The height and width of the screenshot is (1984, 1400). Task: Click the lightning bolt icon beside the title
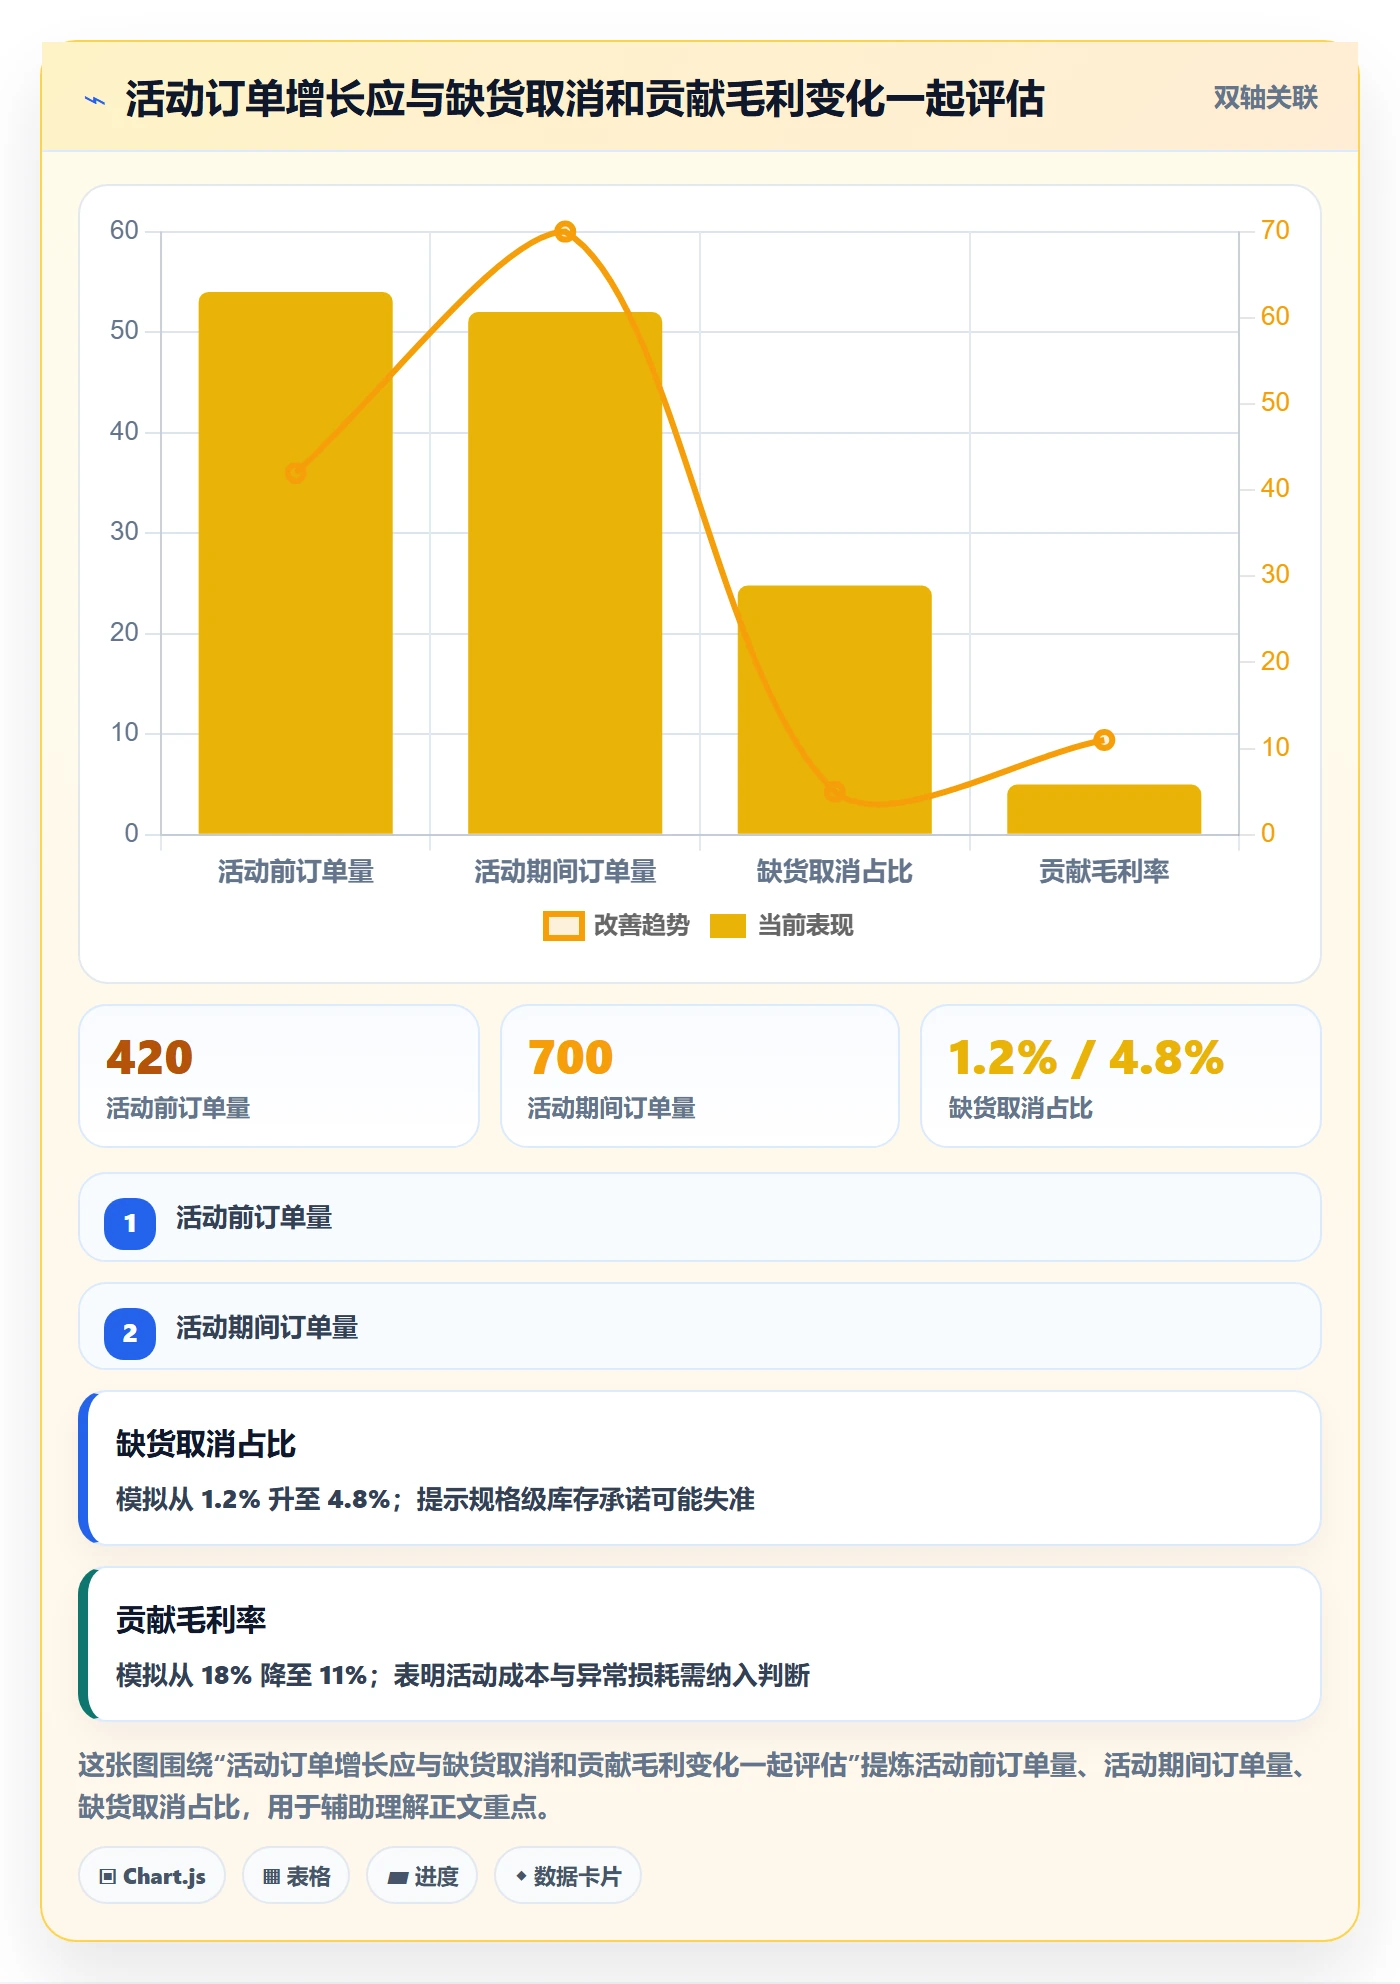coord(95,100)
